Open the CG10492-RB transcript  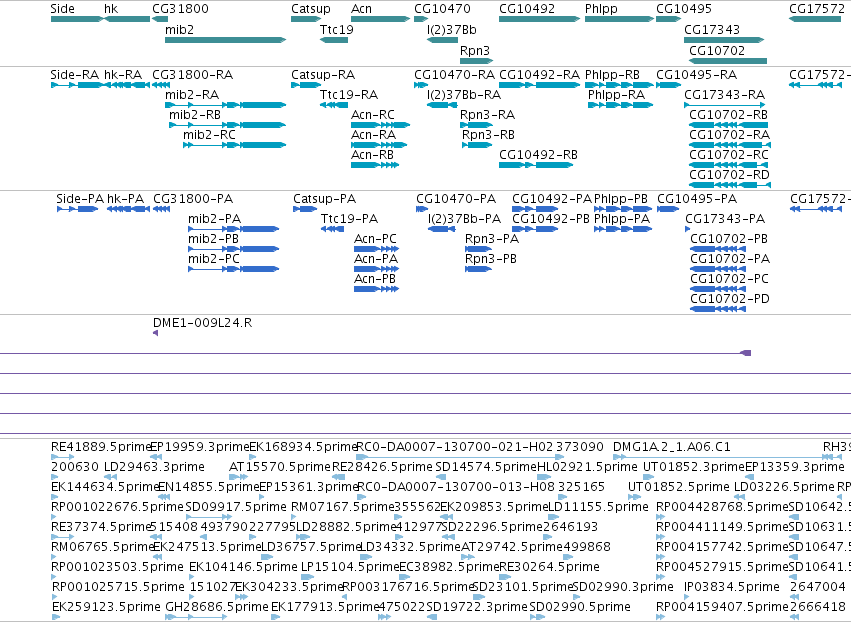click(x=536, y=165)
